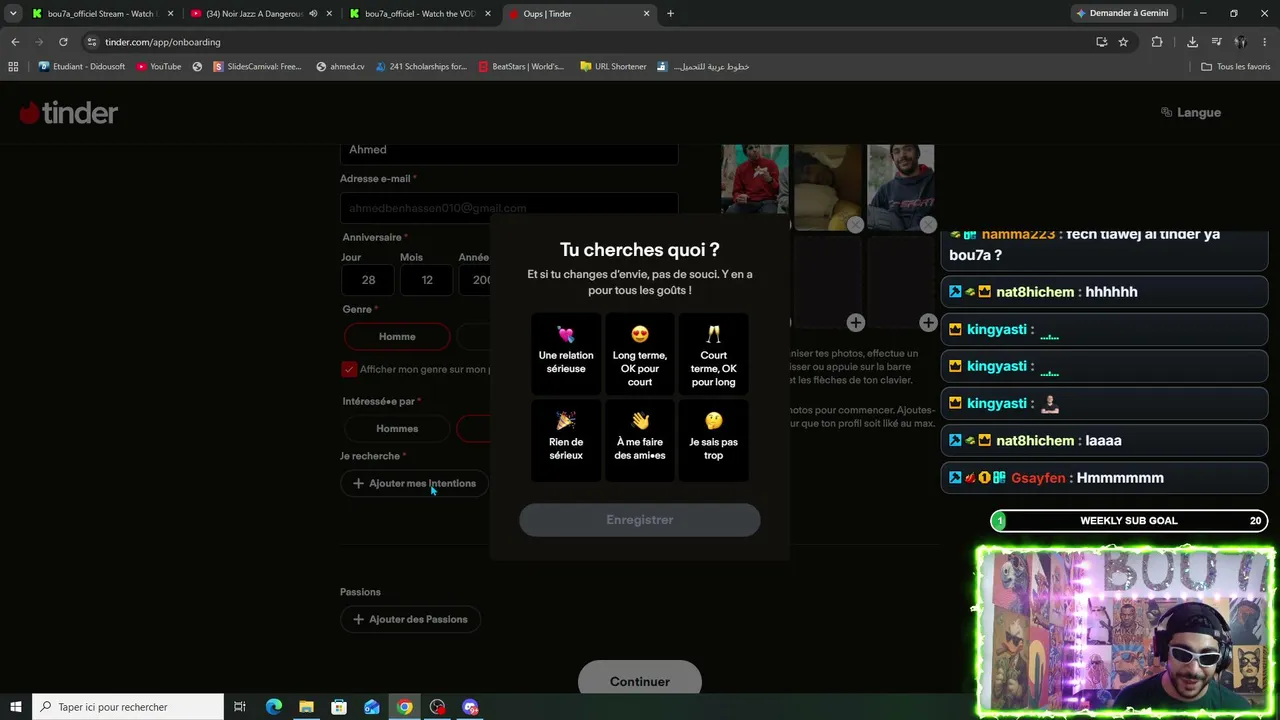Click the Continuer button

pyautogui.click(x=640, y=681)
